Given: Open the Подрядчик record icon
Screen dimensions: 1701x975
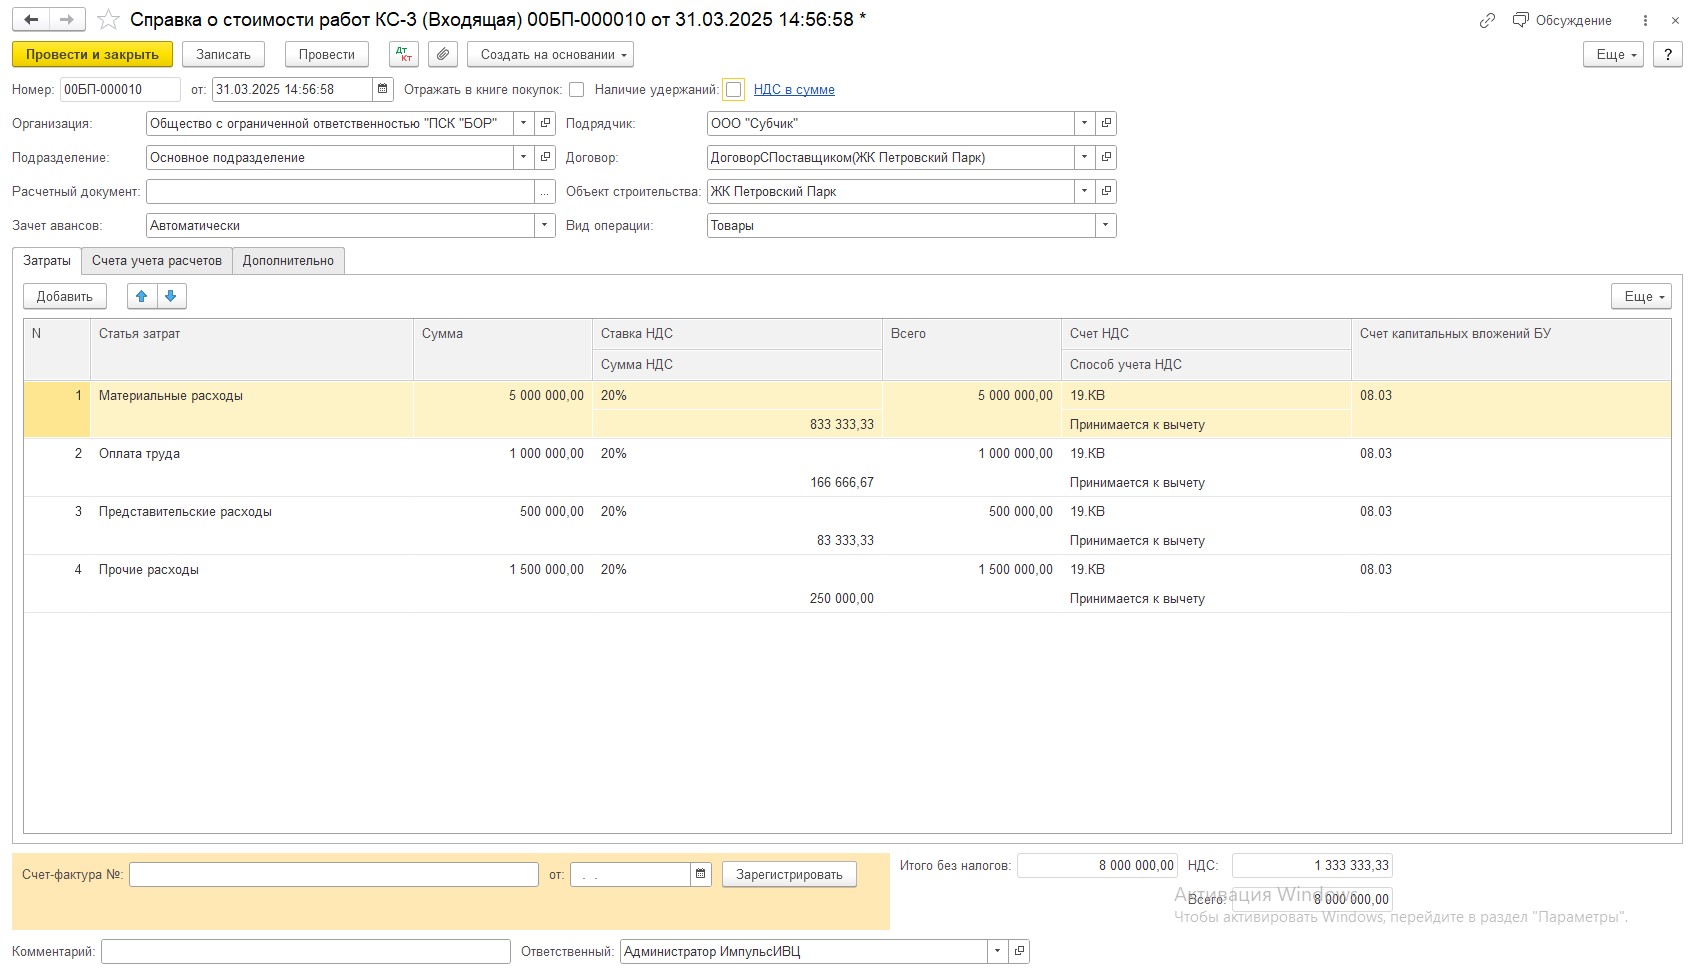Looking at the screenshot, I should (x=1106, y=124).
